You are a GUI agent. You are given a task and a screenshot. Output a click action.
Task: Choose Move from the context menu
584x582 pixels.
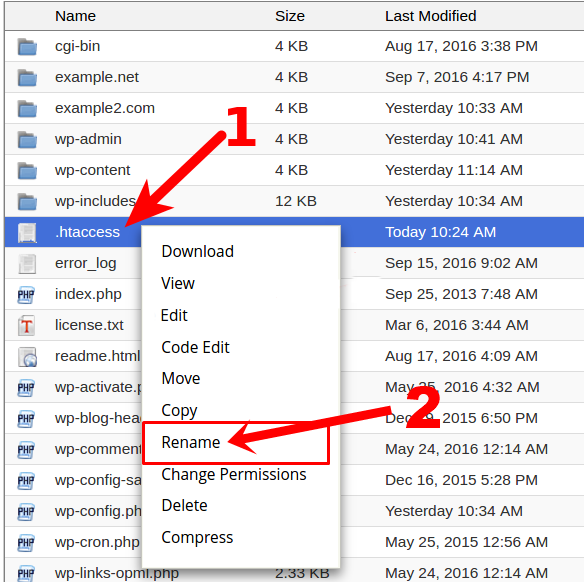click(x=181, y=378)
